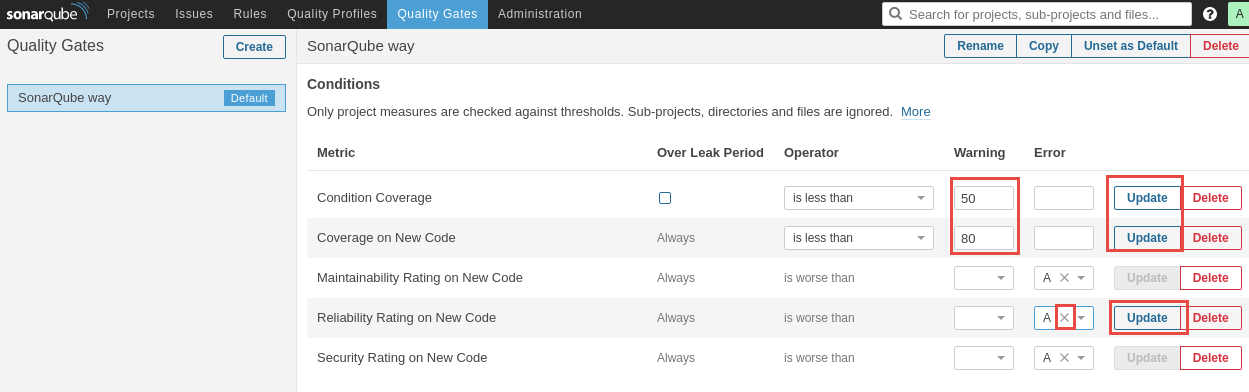Click the Warning column header
This screenshot has height=392, width=1249.
click(980, 153)
